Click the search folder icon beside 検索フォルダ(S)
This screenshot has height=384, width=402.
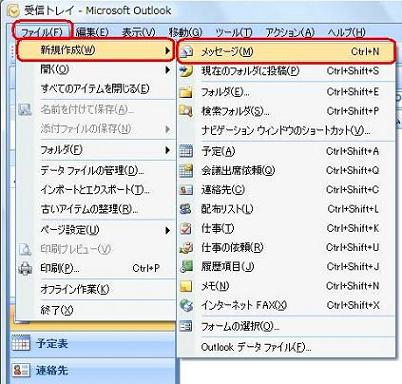(186, 111)
